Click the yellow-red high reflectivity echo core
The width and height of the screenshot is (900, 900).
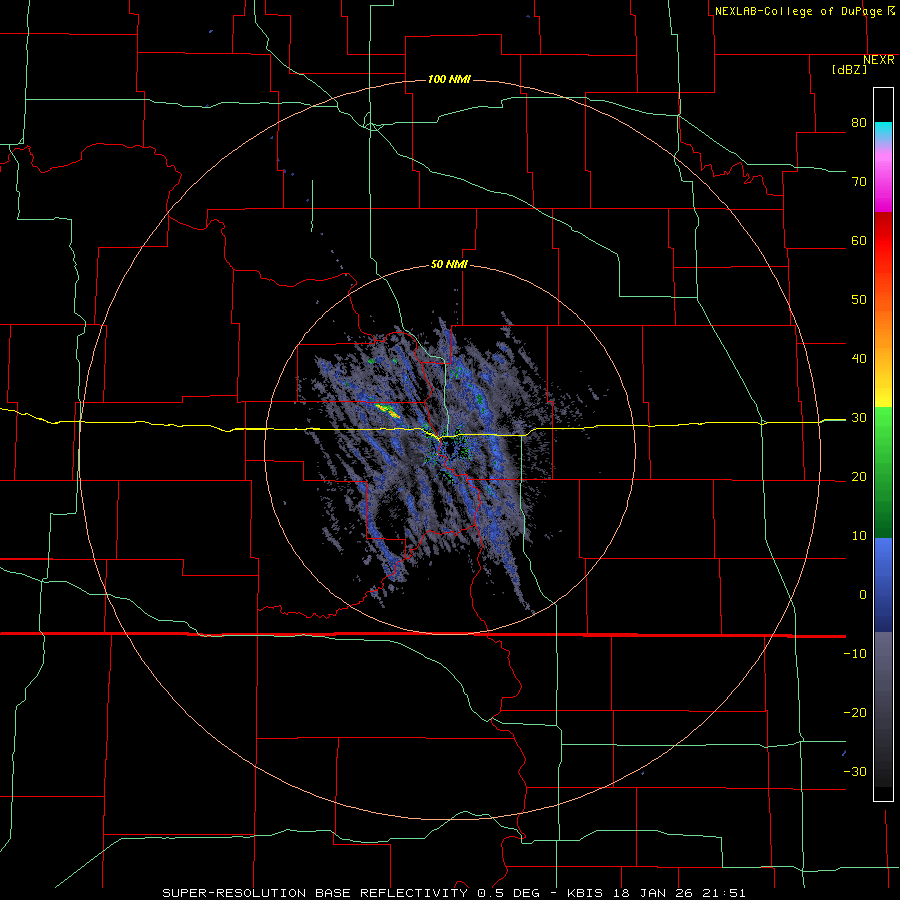(x=387, y=410)
